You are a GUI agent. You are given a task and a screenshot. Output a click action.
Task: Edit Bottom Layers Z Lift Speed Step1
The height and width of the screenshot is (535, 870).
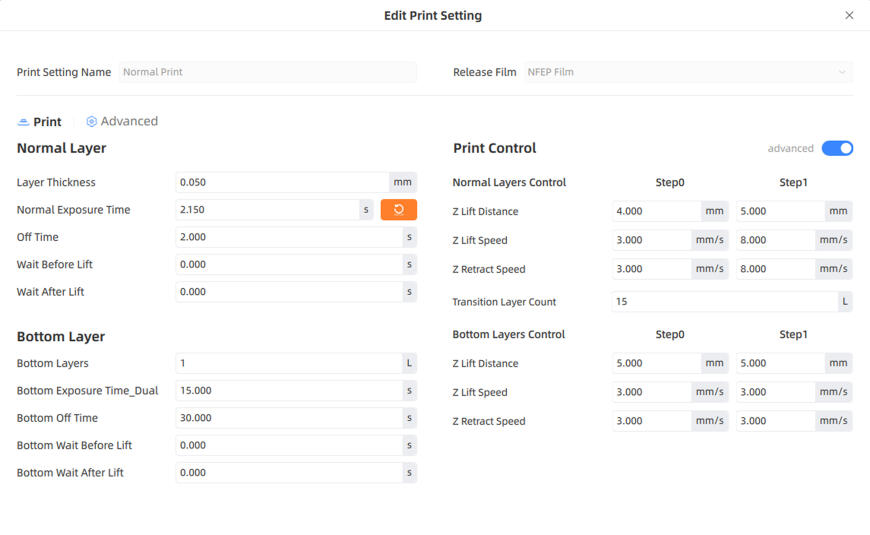pos(775,392)
